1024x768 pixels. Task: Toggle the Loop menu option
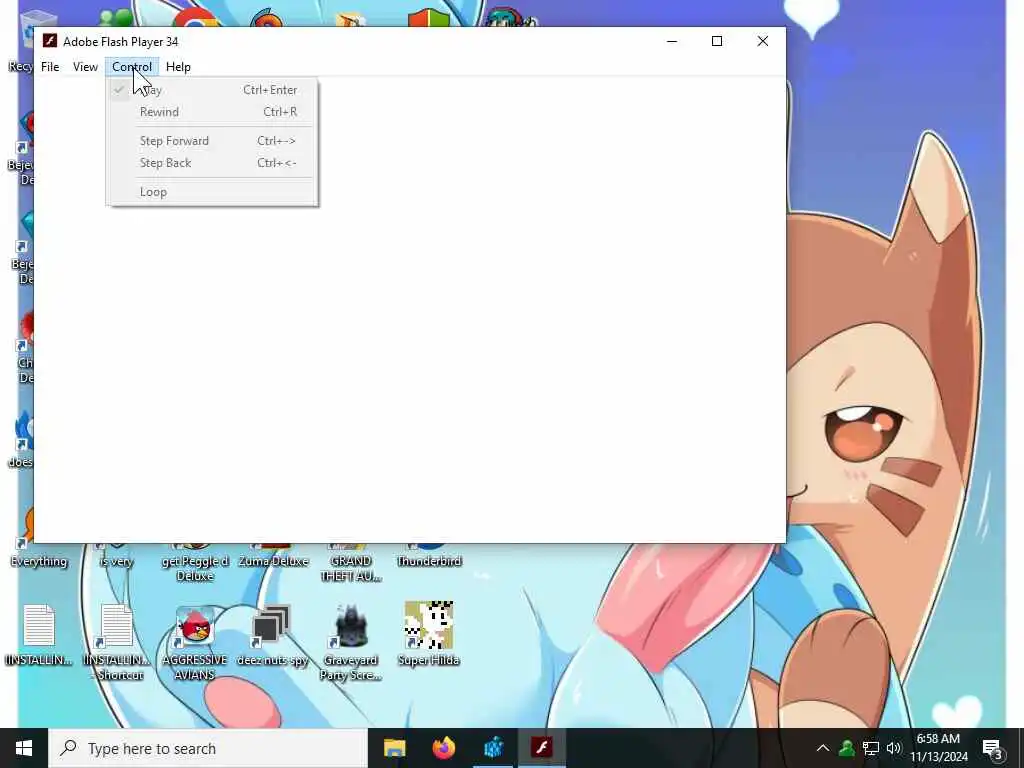click(x=214, y=192)
